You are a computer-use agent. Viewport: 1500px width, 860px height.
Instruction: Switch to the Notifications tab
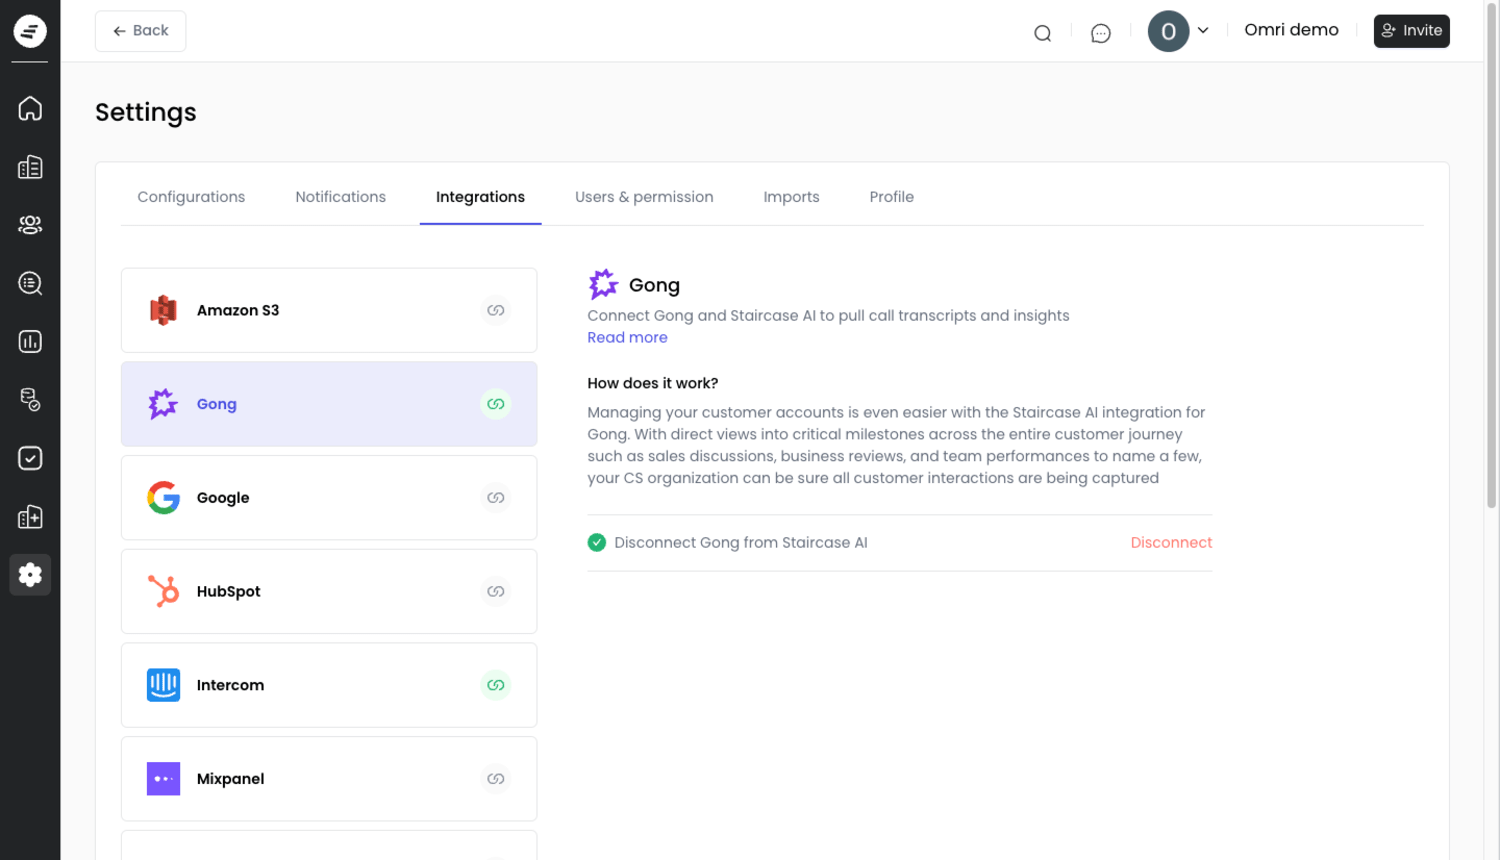tap(340, 197)
